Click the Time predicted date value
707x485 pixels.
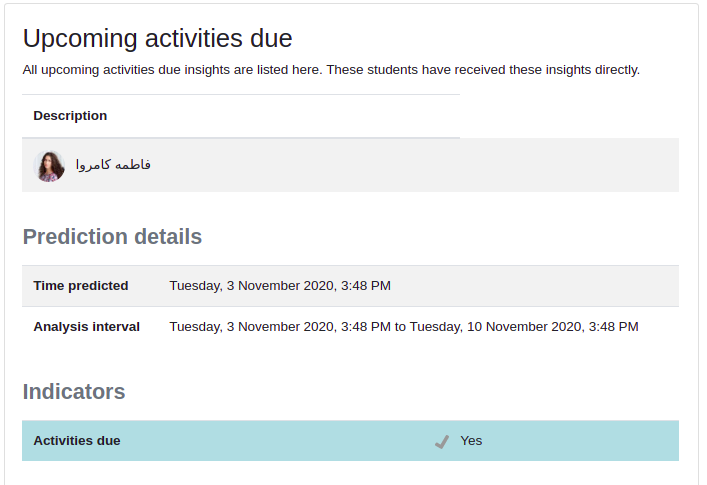(x=280, y=286)
